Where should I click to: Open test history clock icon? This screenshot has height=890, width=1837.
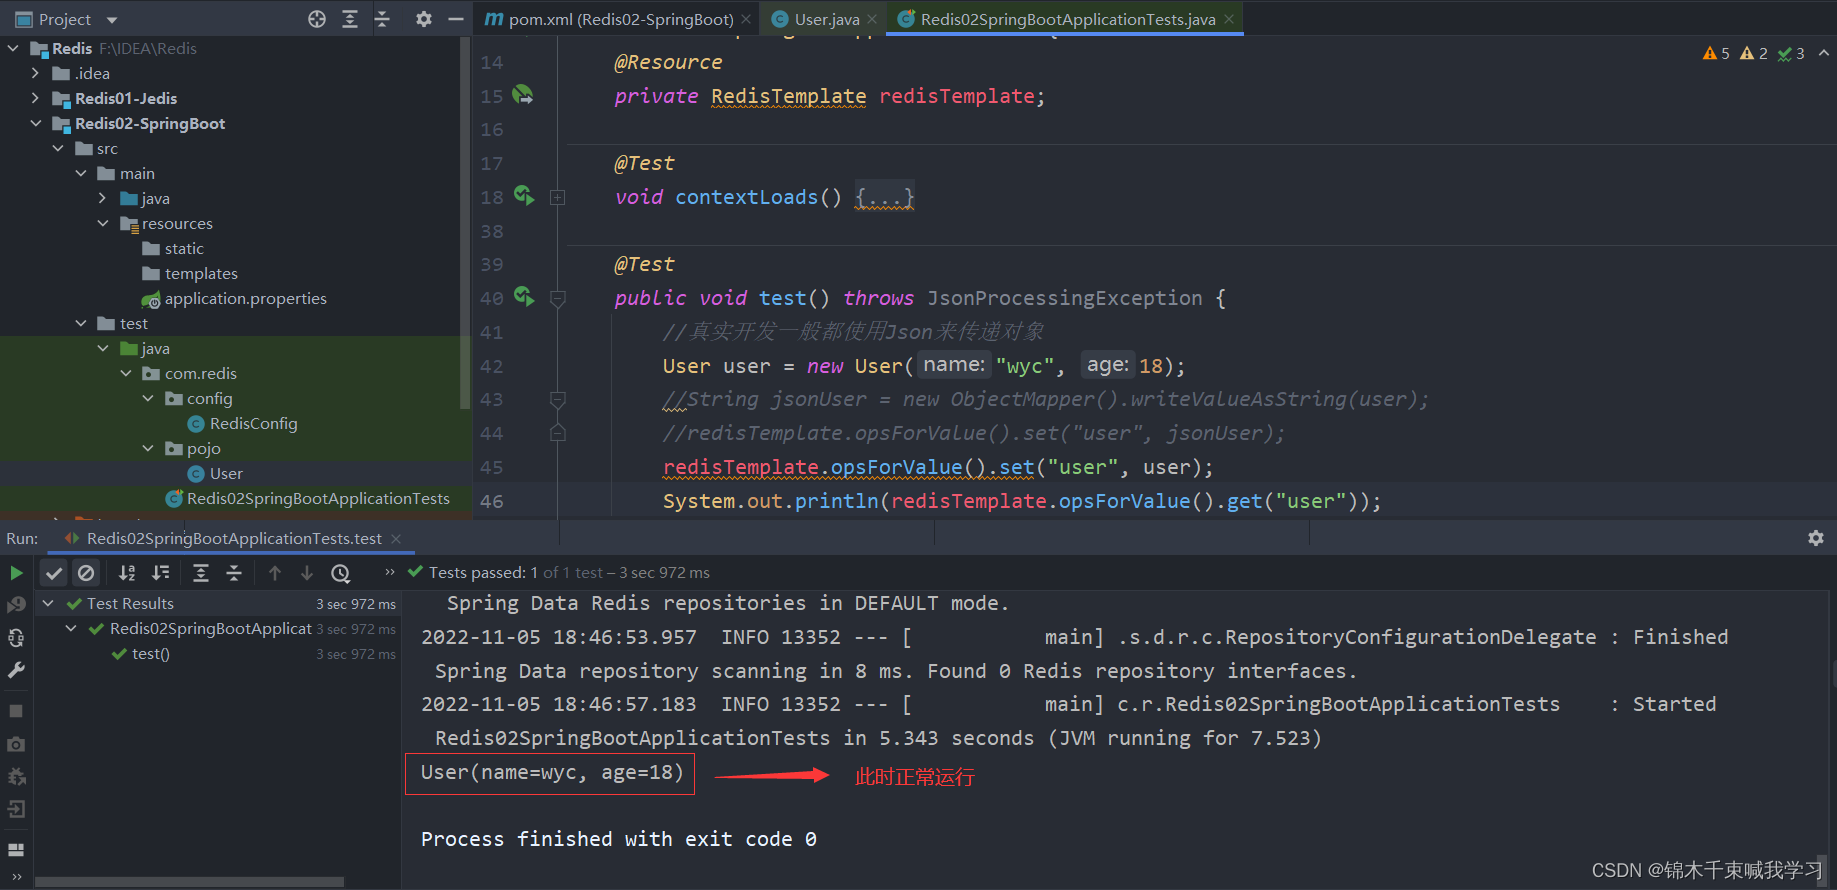point(341,573)
